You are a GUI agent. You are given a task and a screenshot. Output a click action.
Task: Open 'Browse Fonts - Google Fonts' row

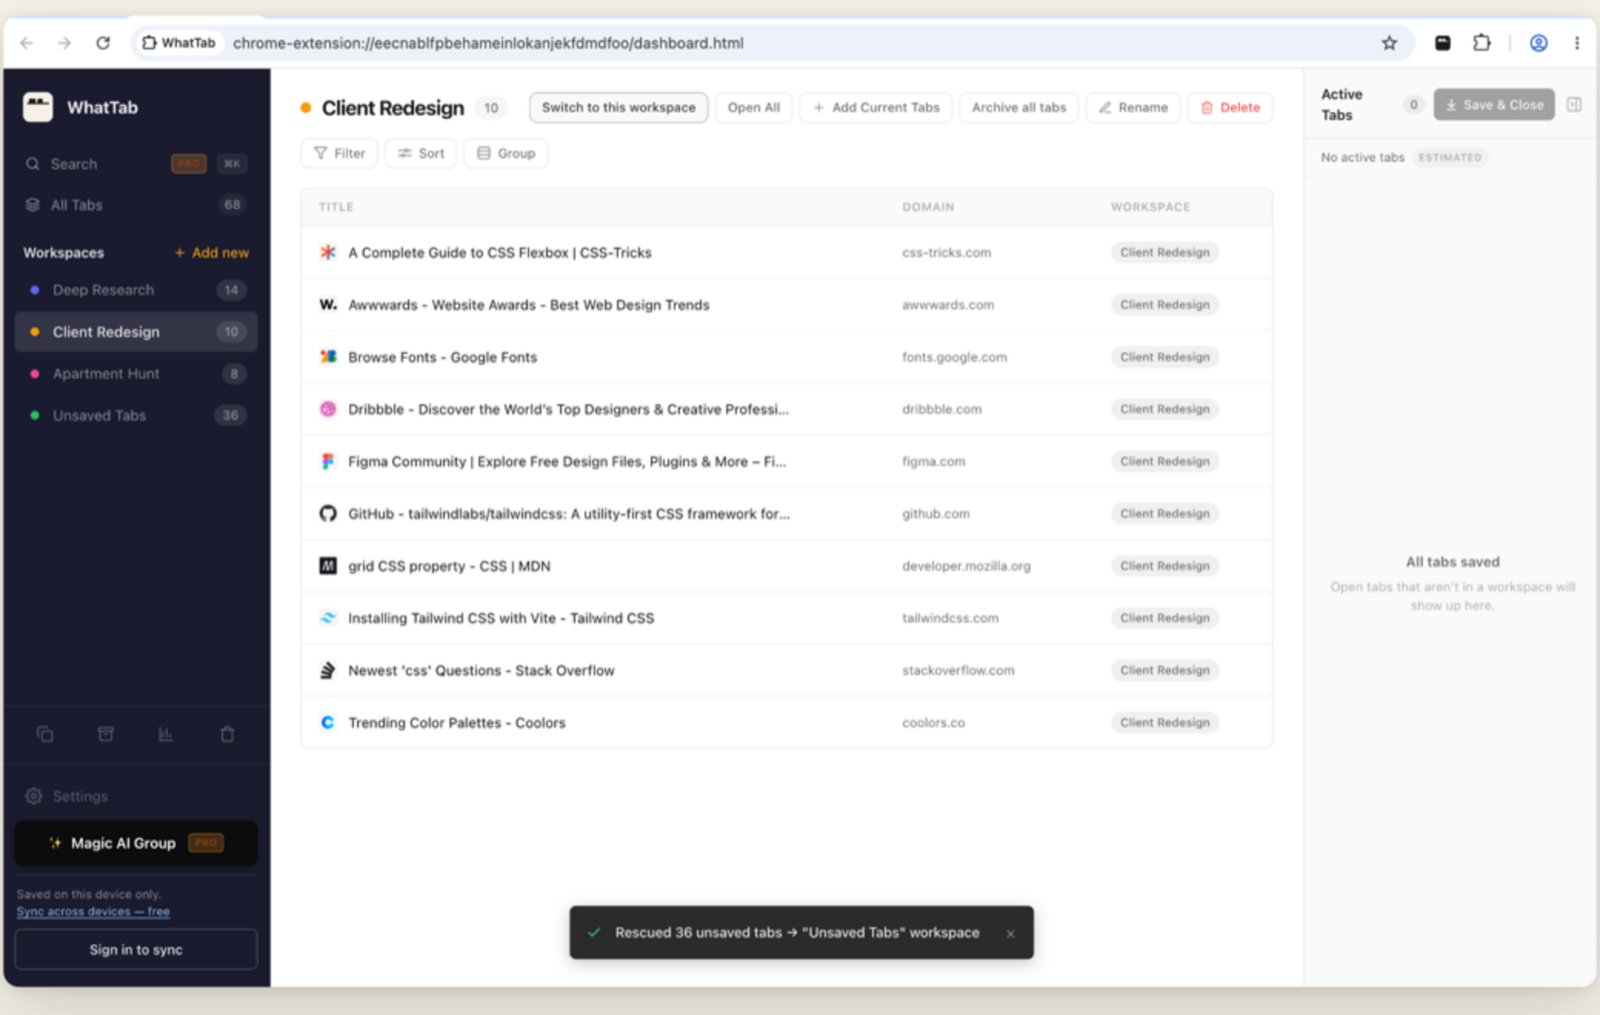coord(787,356)
